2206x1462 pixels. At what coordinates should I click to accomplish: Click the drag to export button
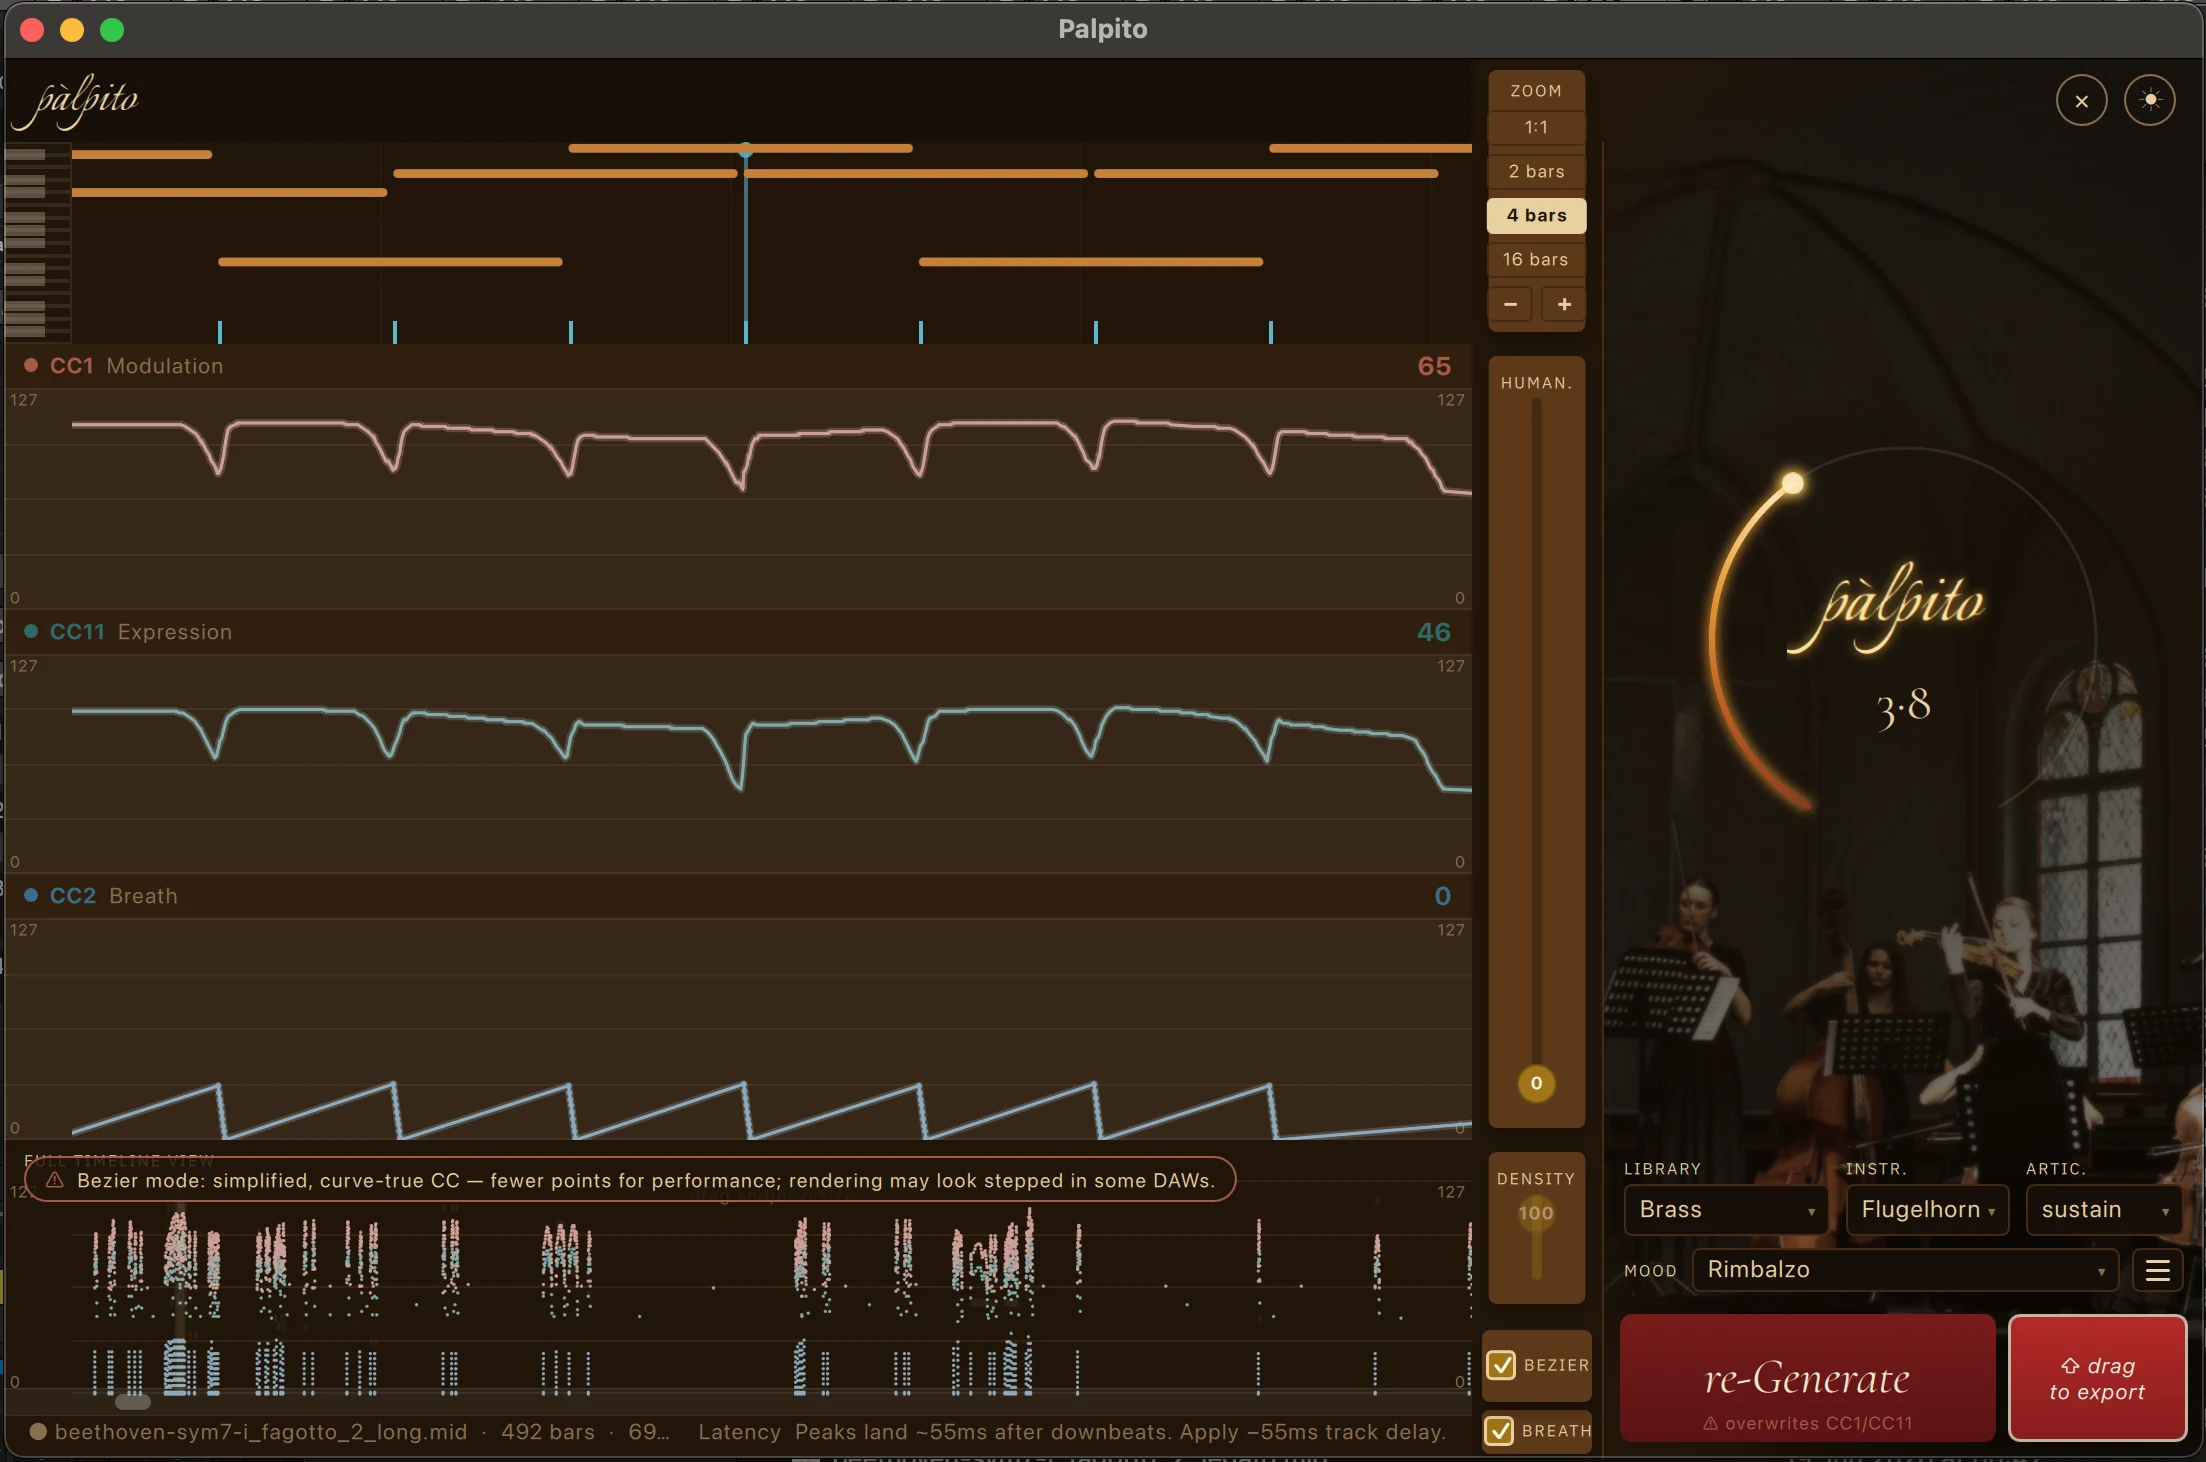point(2097,1379)
